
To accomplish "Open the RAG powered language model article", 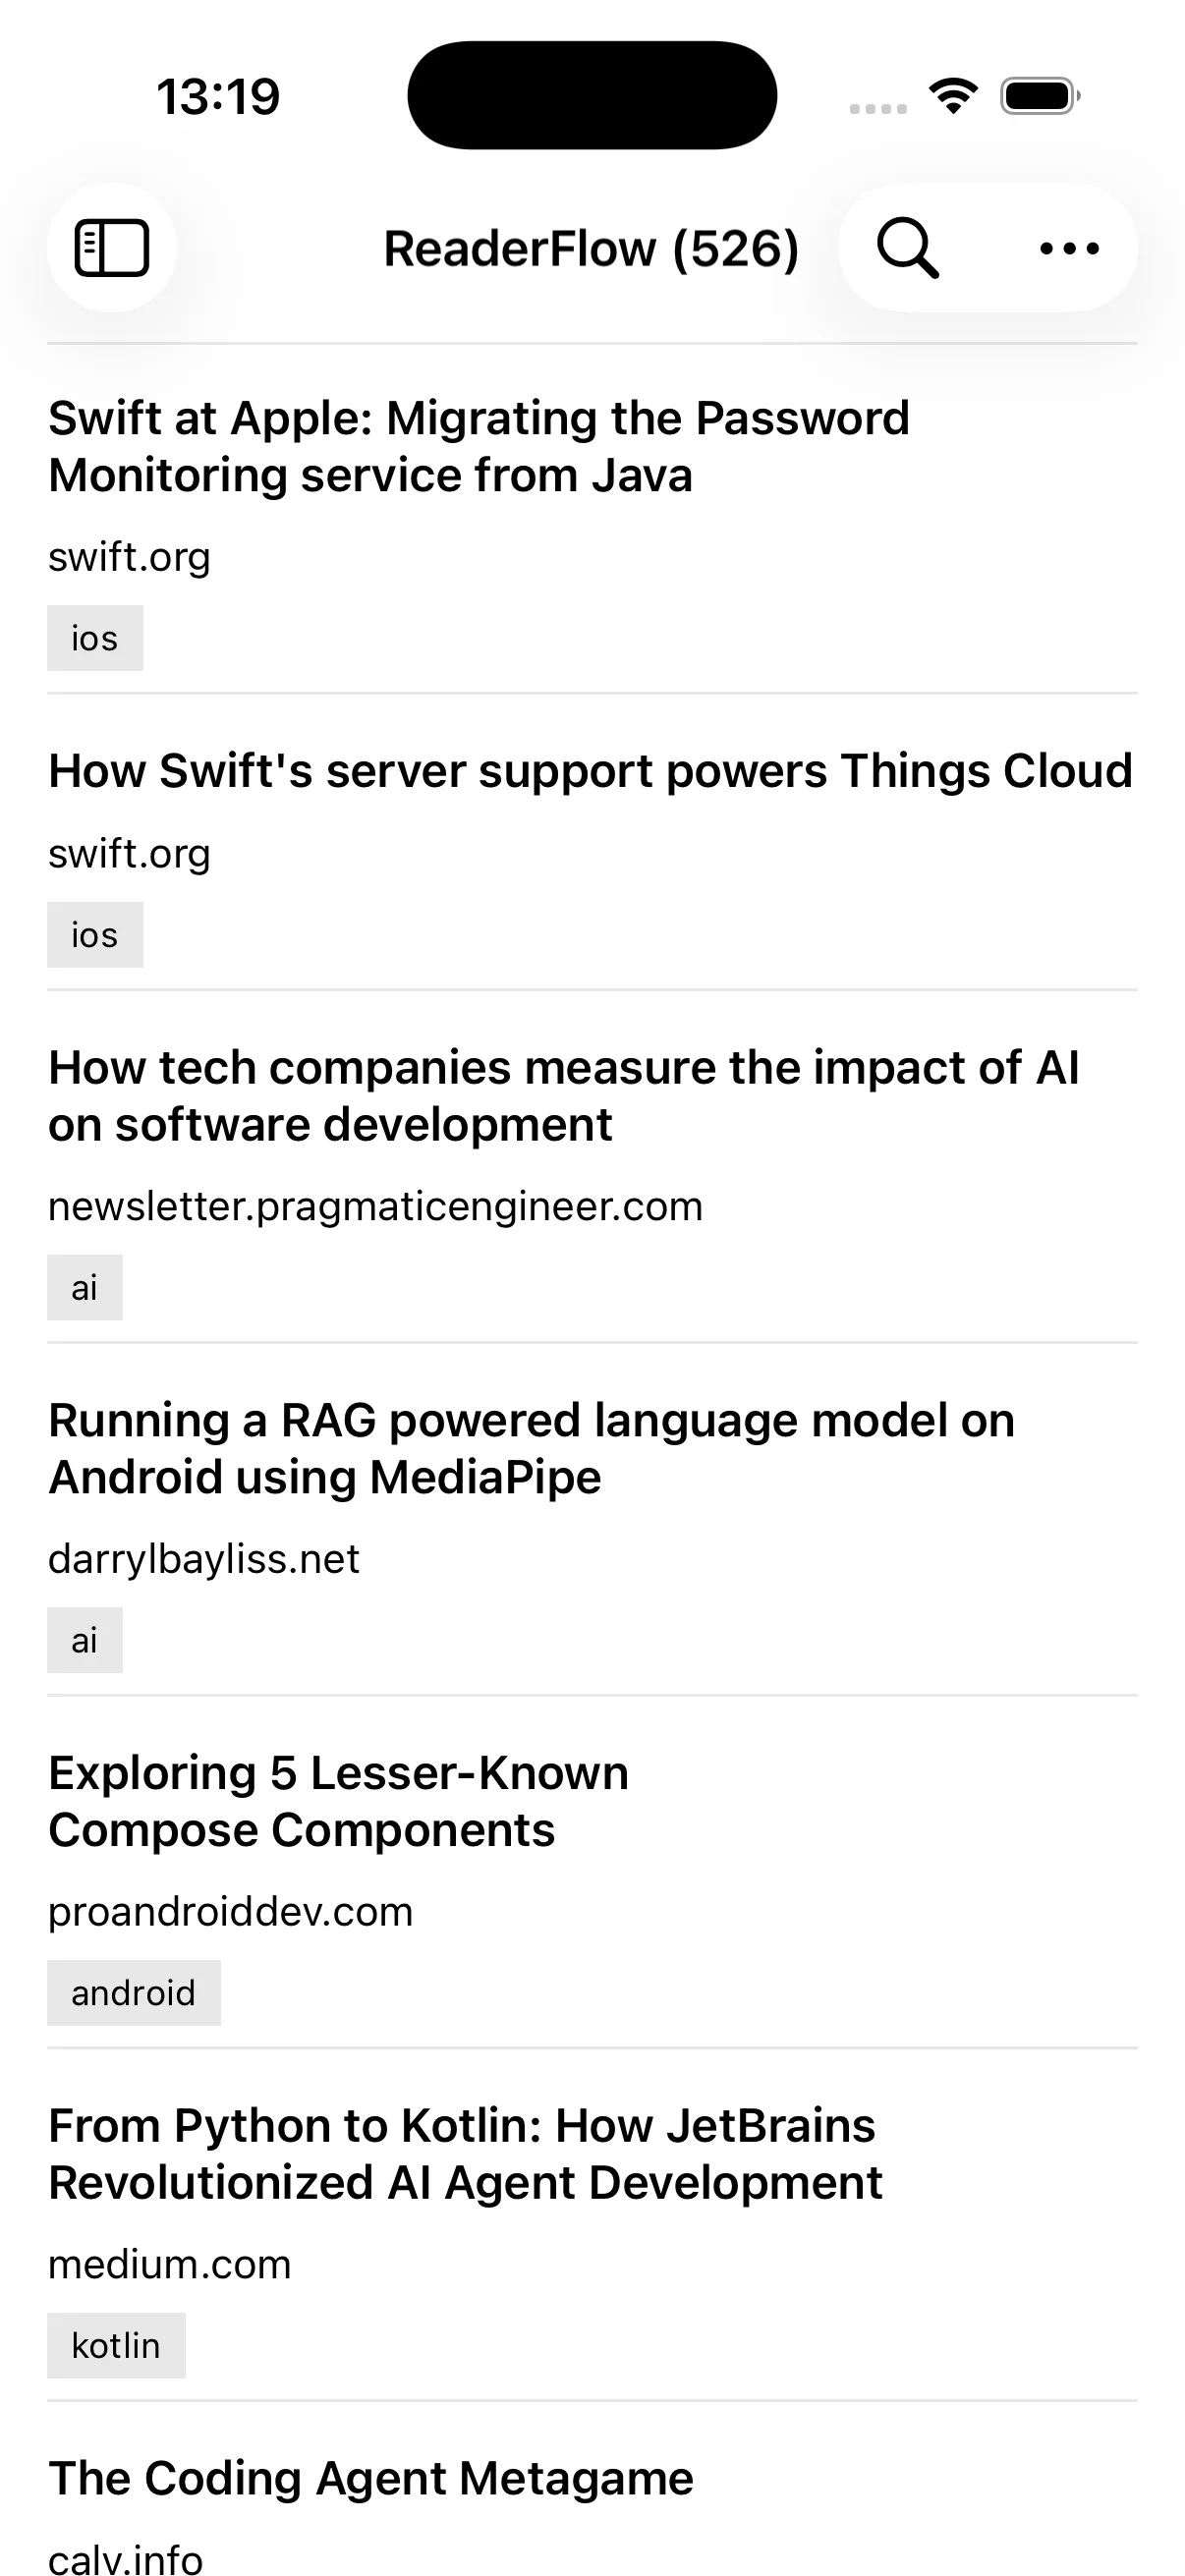I will click(531, 1448).
